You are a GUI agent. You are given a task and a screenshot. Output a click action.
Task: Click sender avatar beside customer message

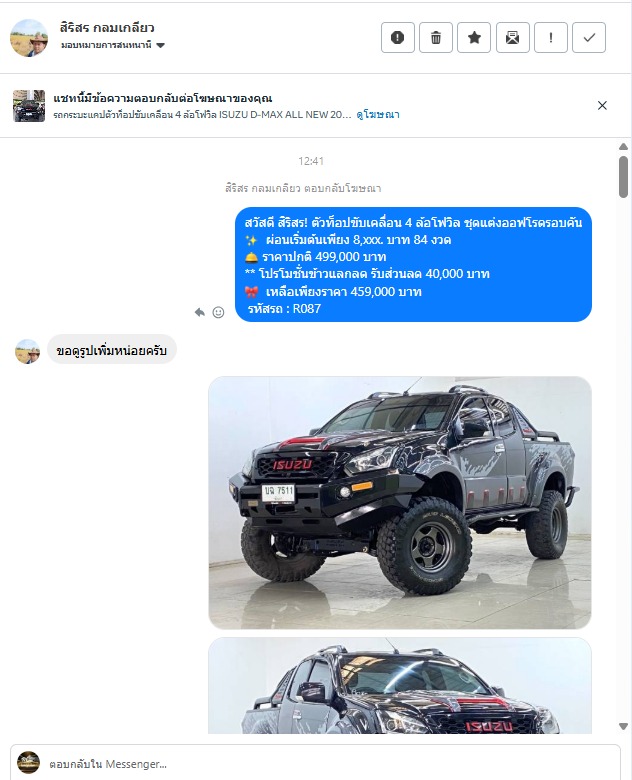coord(28,351)
